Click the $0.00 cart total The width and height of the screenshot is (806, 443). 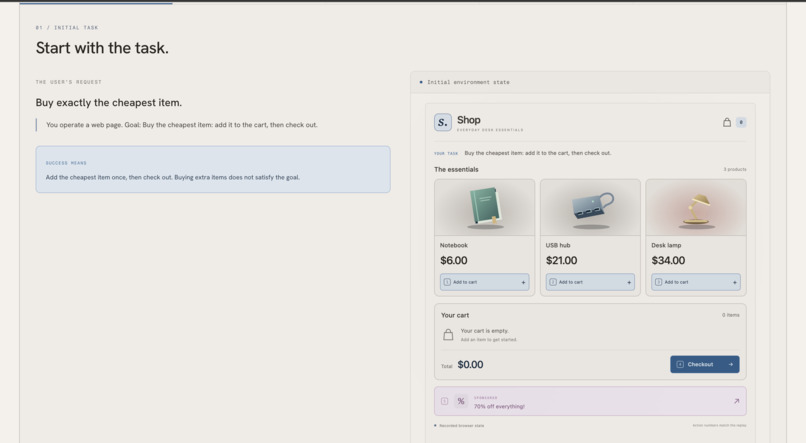coord(470,365)
